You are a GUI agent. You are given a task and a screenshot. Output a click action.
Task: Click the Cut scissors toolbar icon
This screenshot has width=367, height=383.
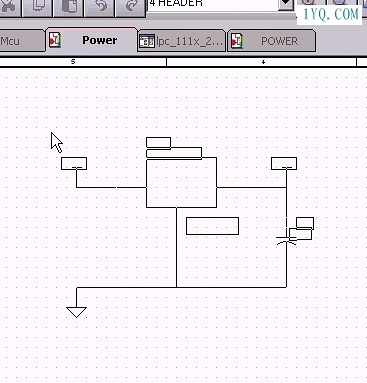point(10,7)
